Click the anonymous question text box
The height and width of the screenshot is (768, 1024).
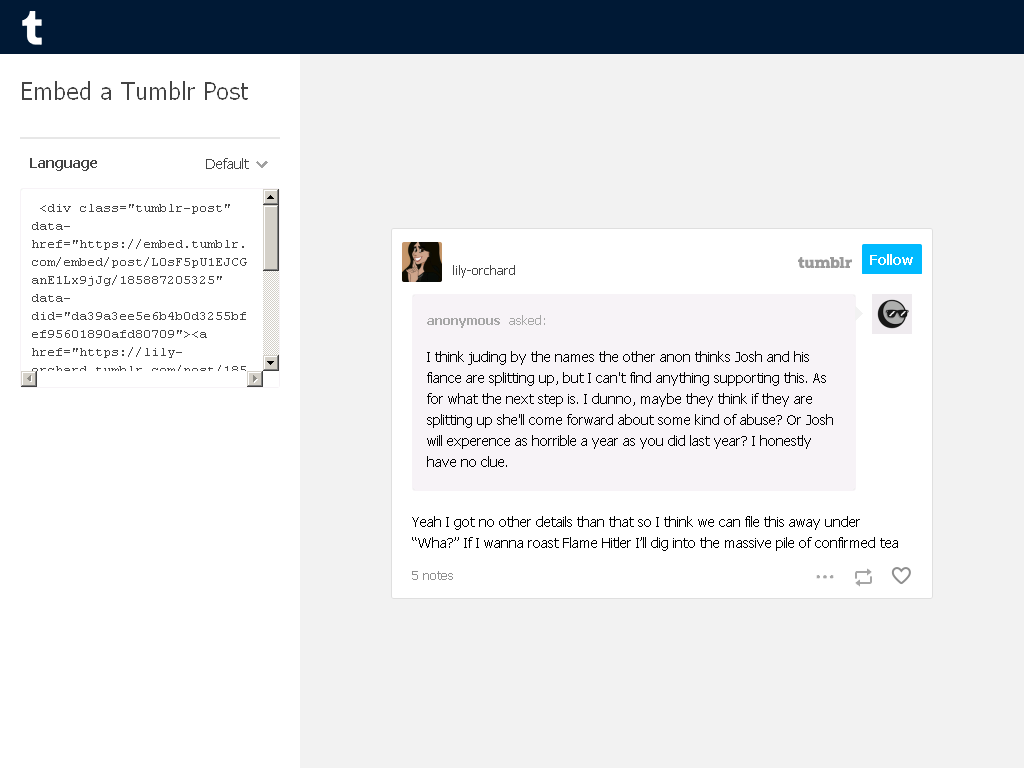(633, 392)
